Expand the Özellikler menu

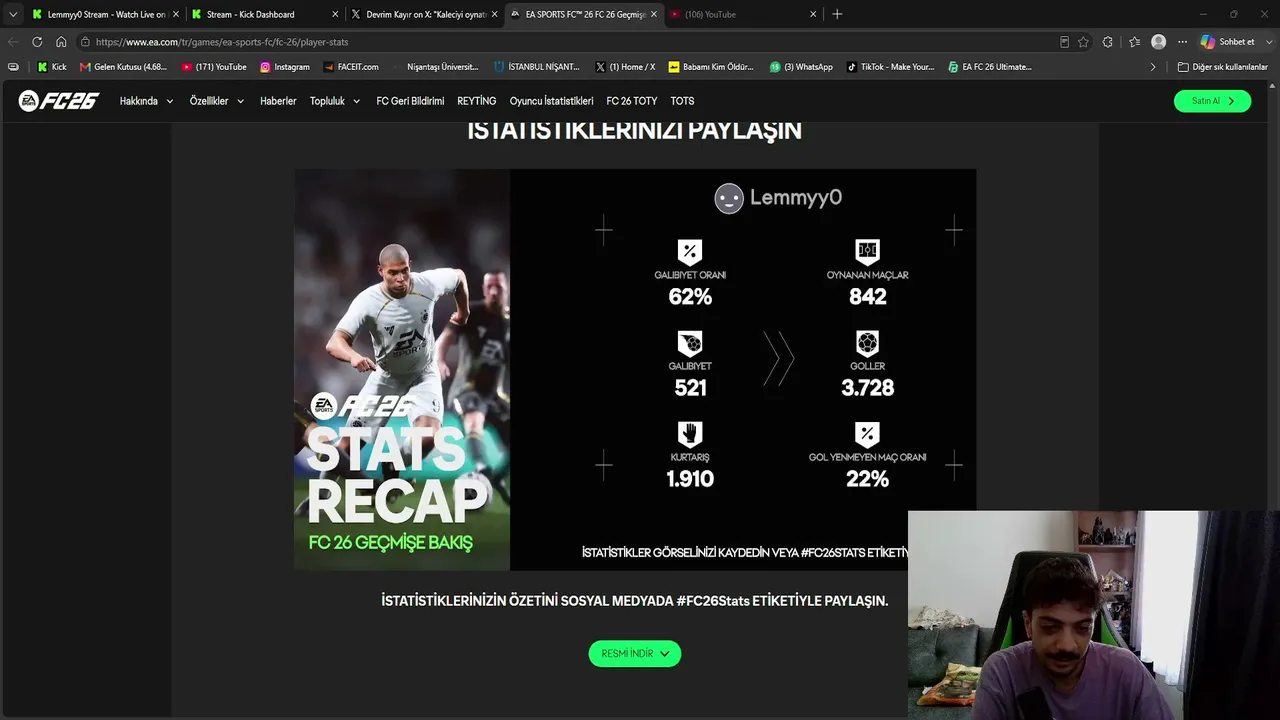[x=217, y=101]
